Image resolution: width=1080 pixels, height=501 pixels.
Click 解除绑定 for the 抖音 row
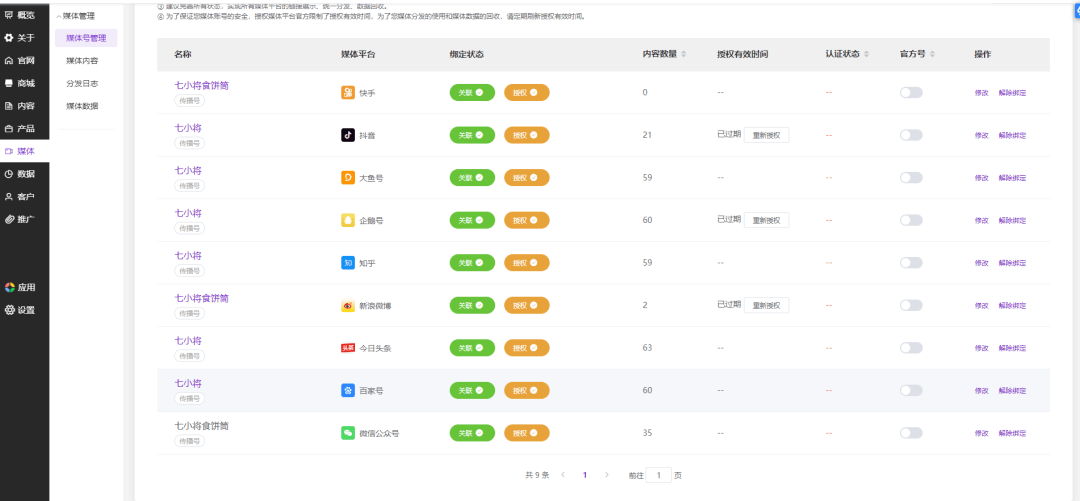click(x=1012, y=135)
